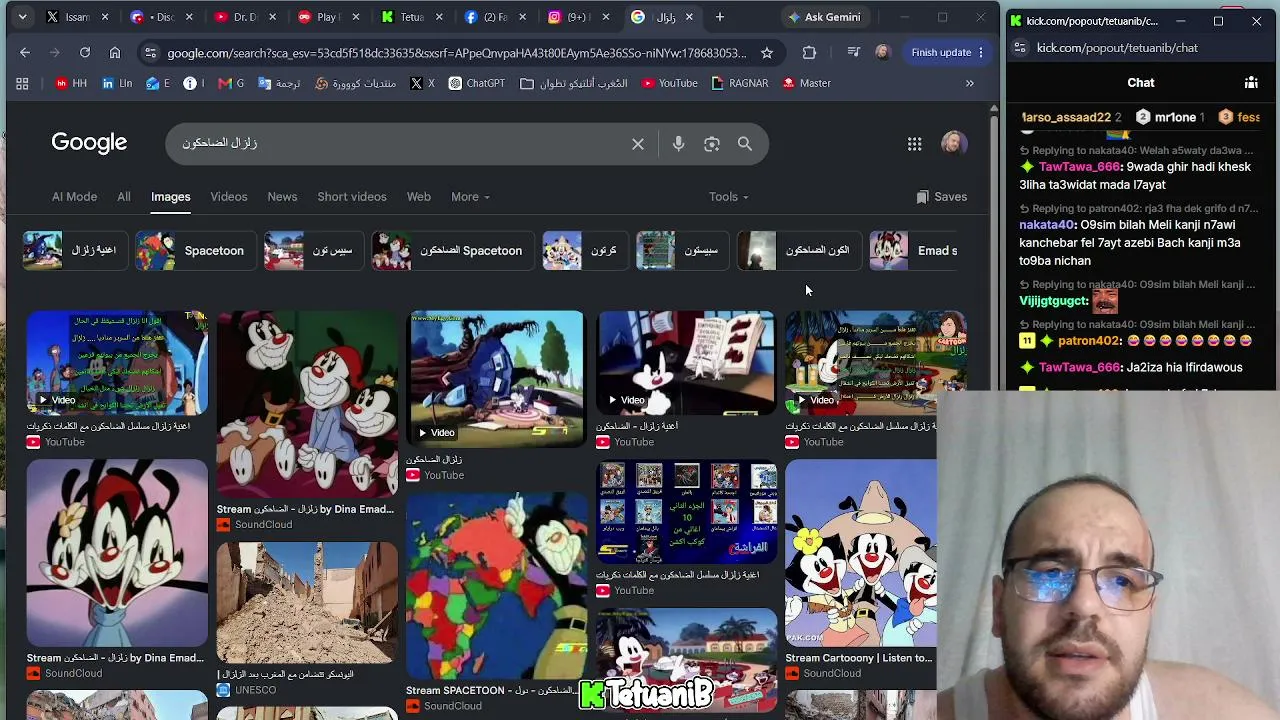Click the Ask Gemini button
This screenshot has height=720, width=1280.
(x=823, y=17)
